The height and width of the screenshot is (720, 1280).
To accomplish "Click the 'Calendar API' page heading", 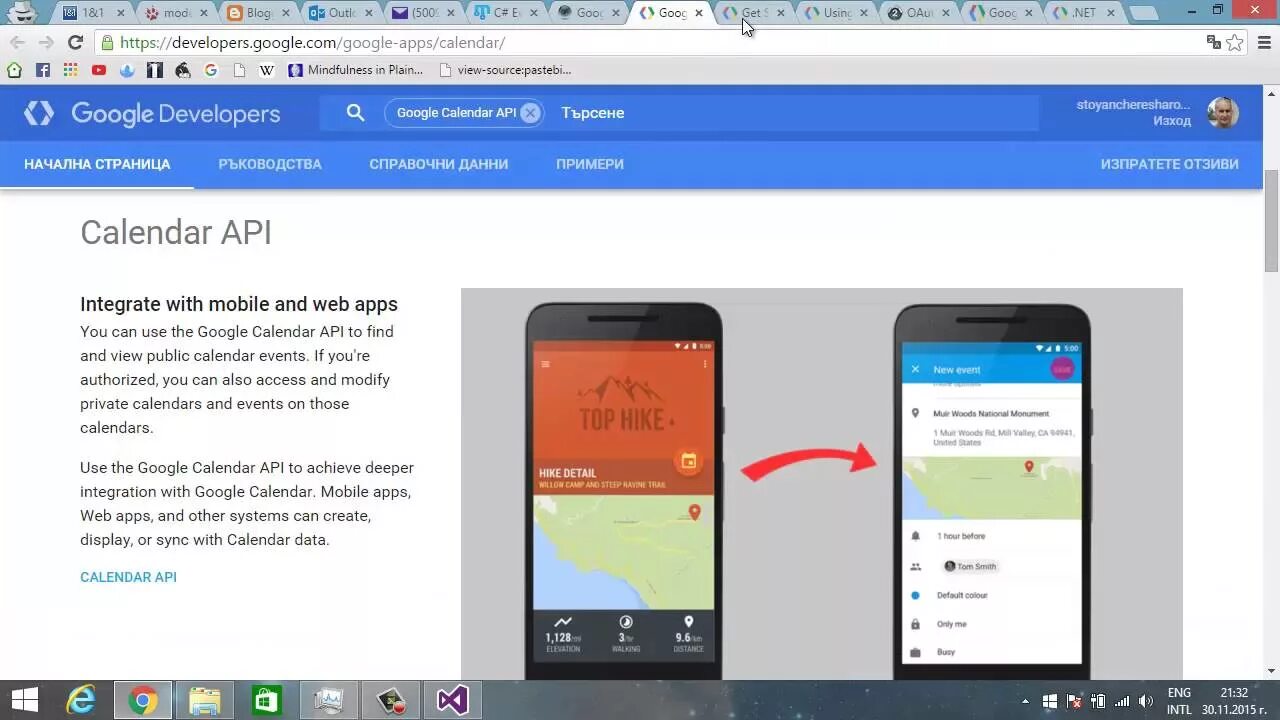I will [x=176, y=232].
